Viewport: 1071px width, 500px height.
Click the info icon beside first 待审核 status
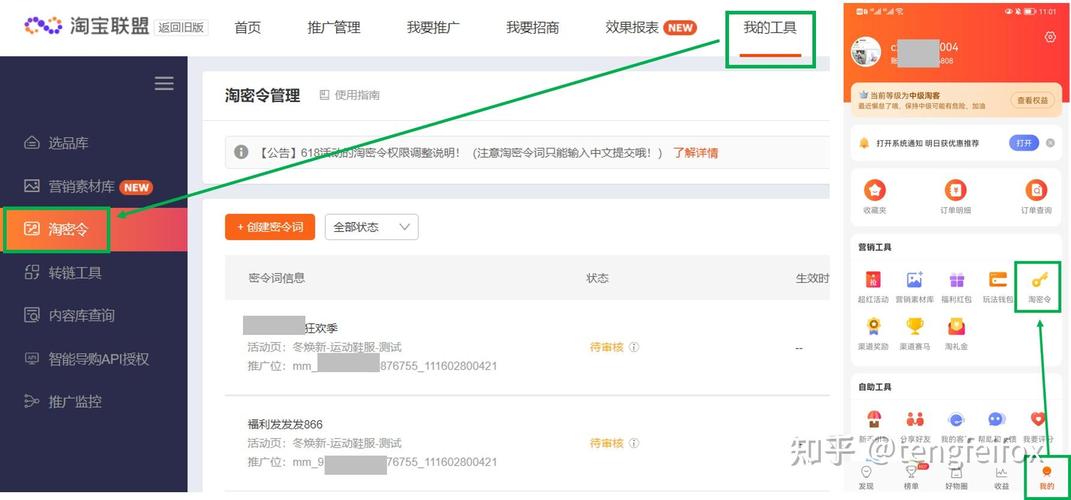coord(634,347)
